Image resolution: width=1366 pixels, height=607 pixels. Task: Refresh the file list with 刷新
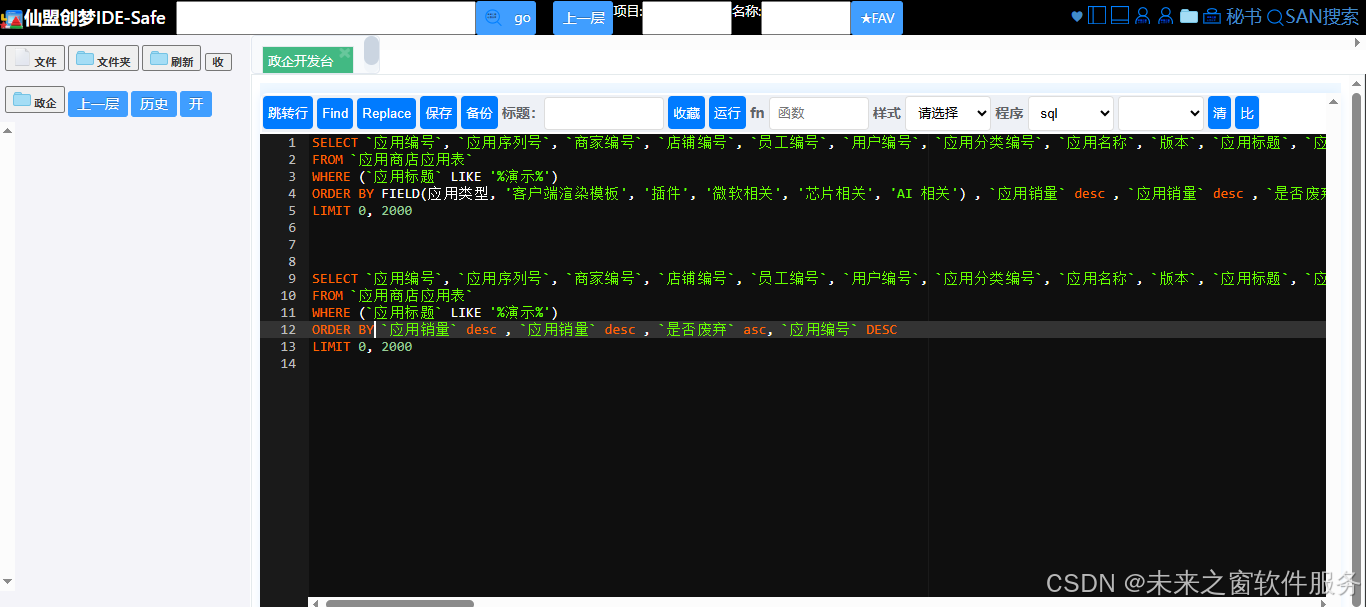pos(171,59)
